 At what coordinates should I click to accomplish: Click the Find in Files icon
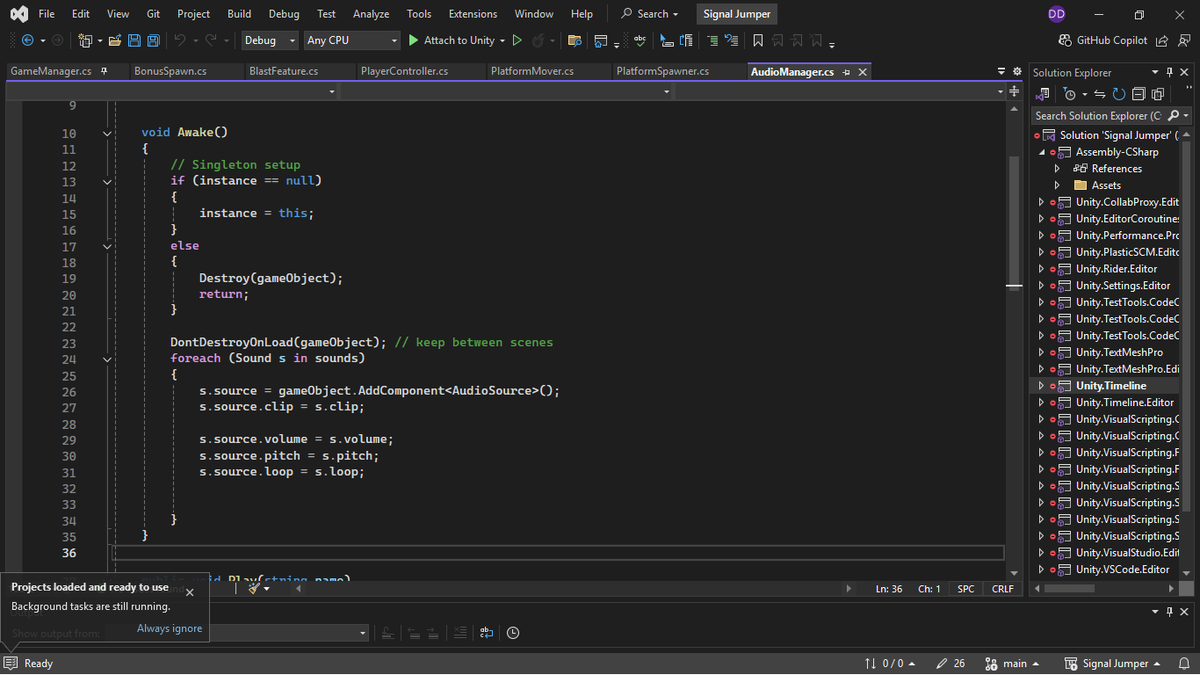[574, 40]
